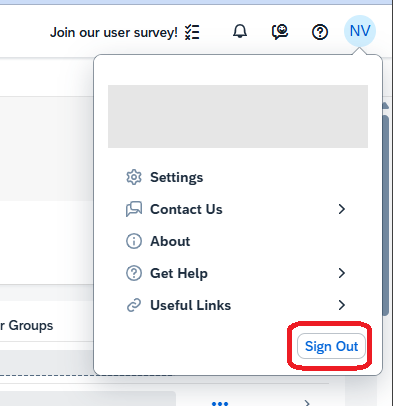This screenshot has width=393, height=406.
Task: Expand the Get Help submenu arrow
Action: point(341,273)
